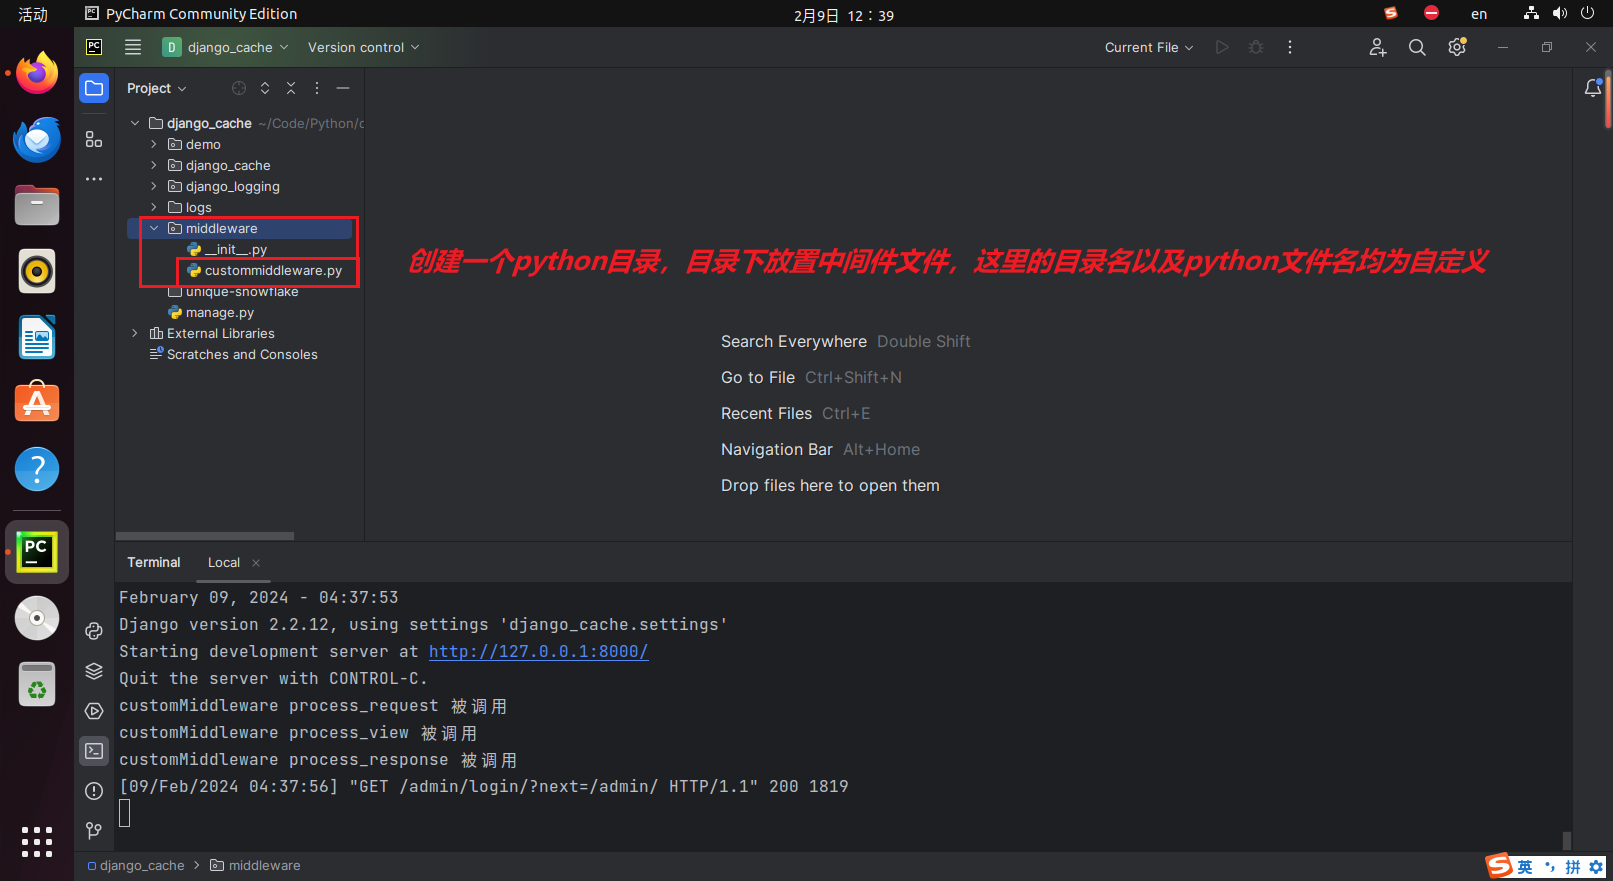Click the Search Everywhere magnifier icon

[x=1417, y=47]
